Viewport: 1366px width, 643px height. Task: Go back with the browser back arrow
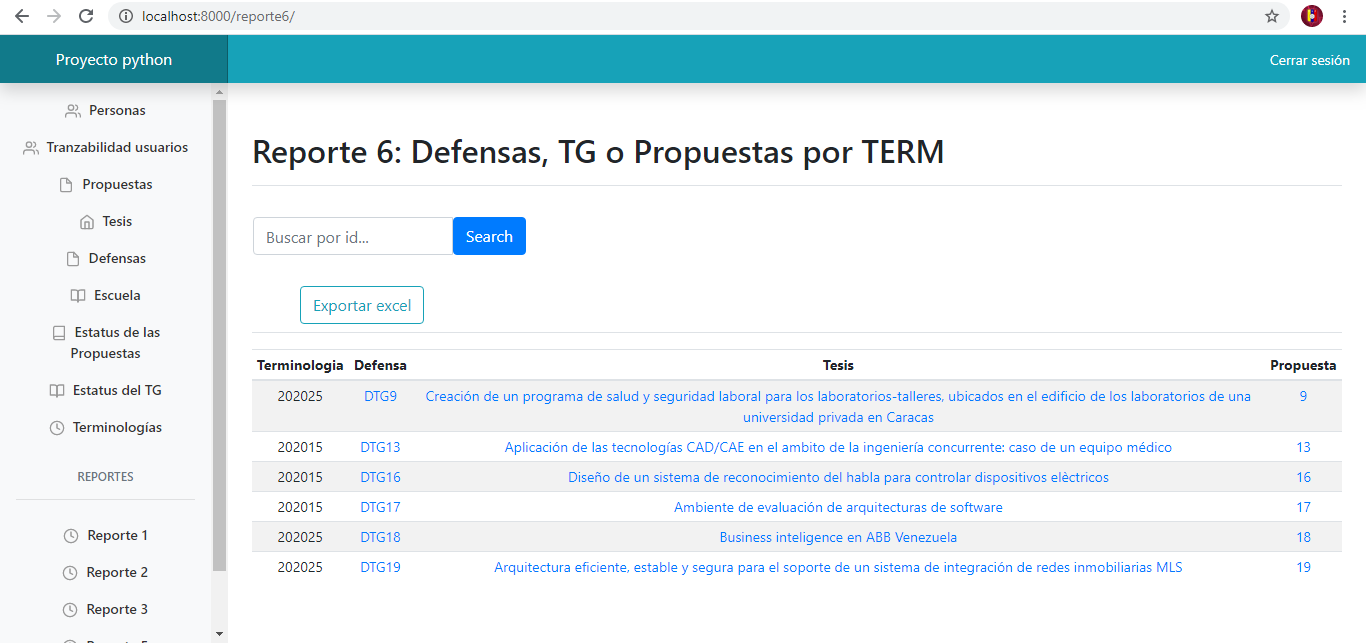point(22,16)
